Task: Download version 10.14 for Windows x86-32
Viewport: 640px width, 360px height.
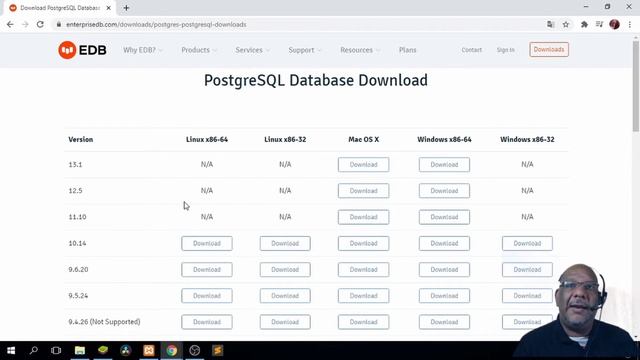Action: pyautogui.click(x=527, y=243)
